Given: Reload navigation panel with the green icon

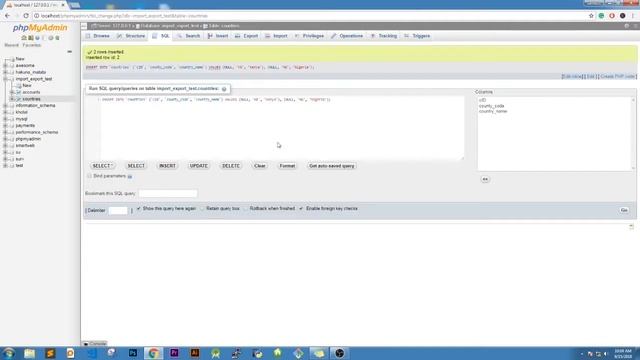Looking at the screenshot, I should (x=58, y=38).
